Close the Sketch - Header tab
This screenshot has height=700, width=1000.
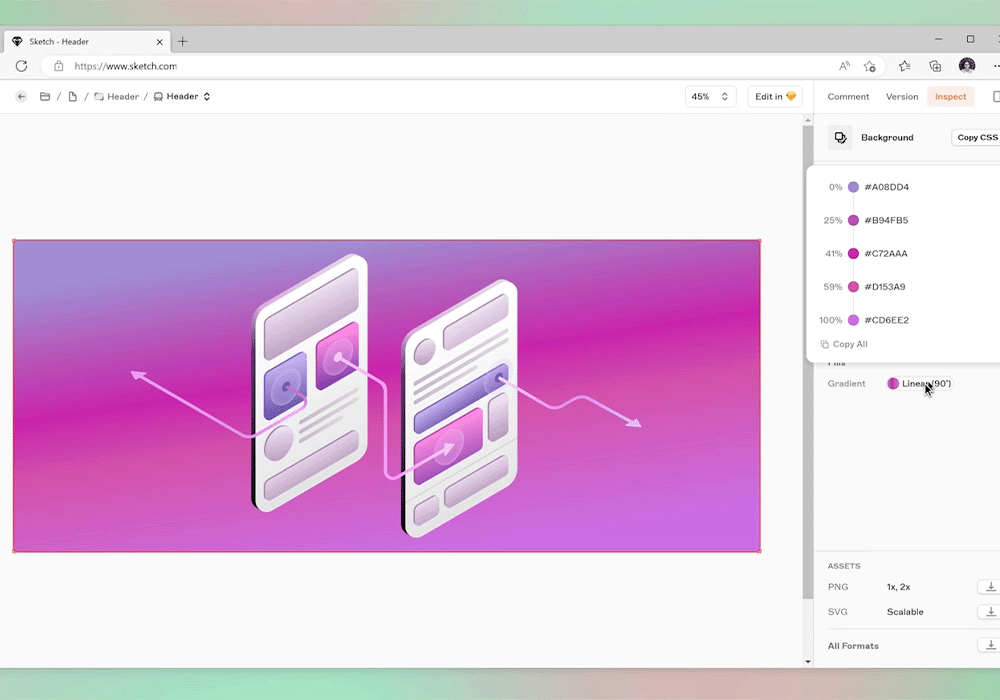coord(159,42)
